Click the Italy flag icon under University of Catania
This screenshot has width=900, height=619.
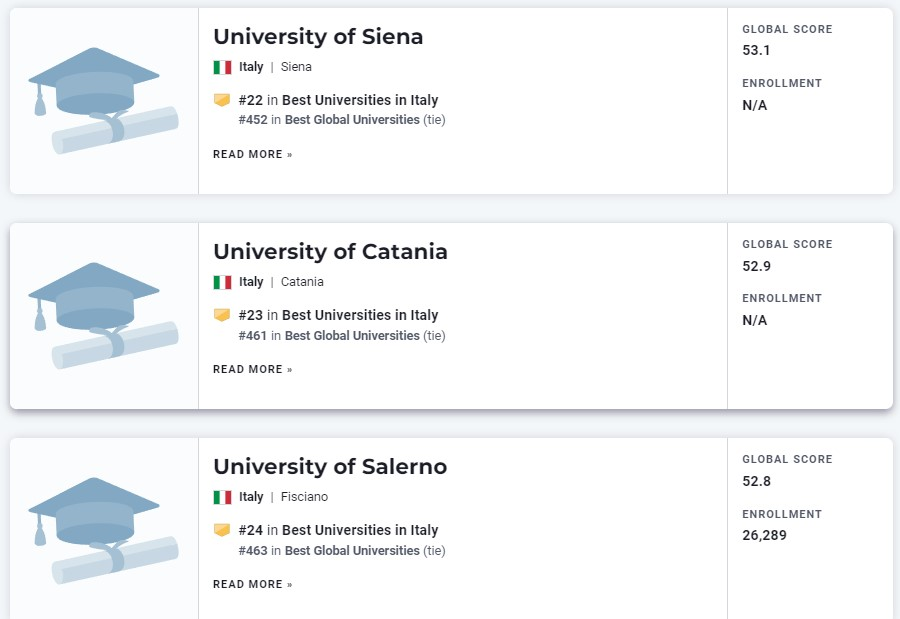[222, 283]
